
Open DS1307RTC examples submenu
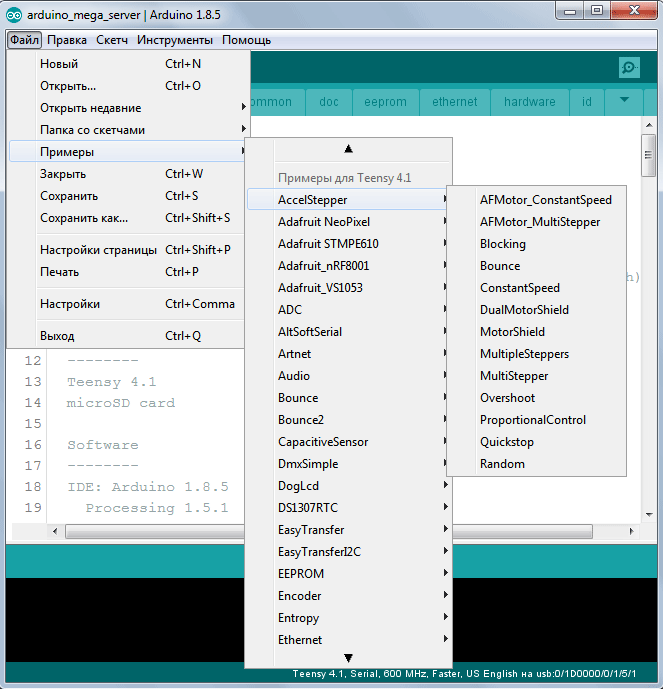click(x=348, y=508)
